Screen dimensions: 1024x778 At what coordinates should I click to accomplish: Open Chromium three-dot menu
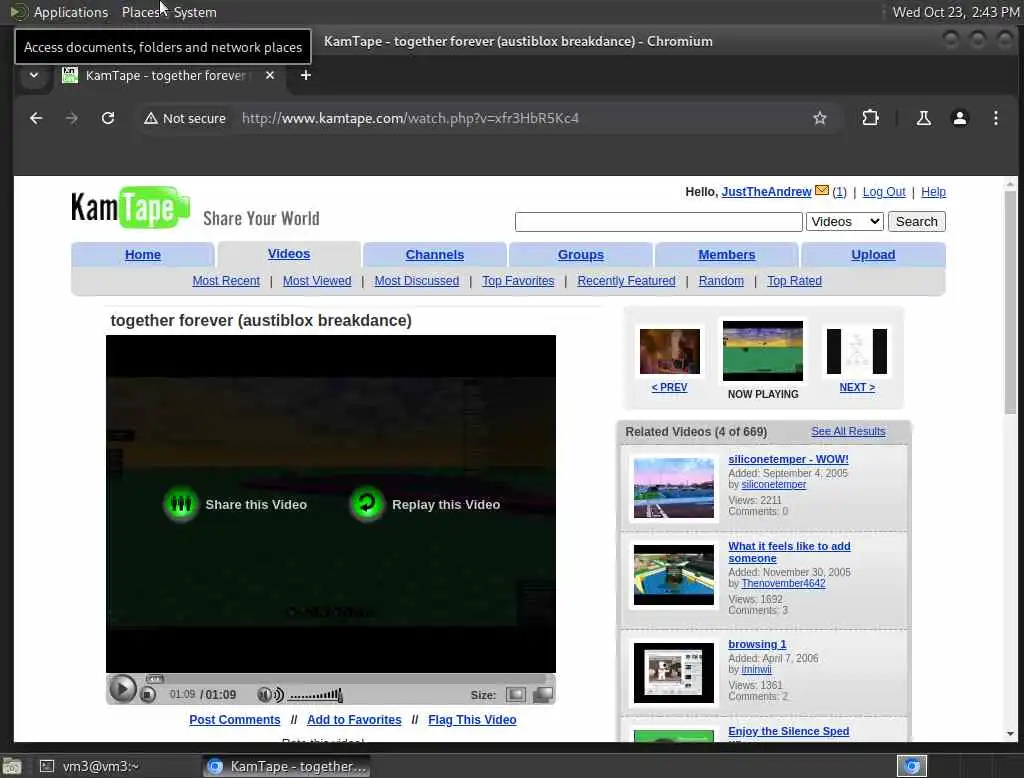pyautogui.click(x=995, y=118)
